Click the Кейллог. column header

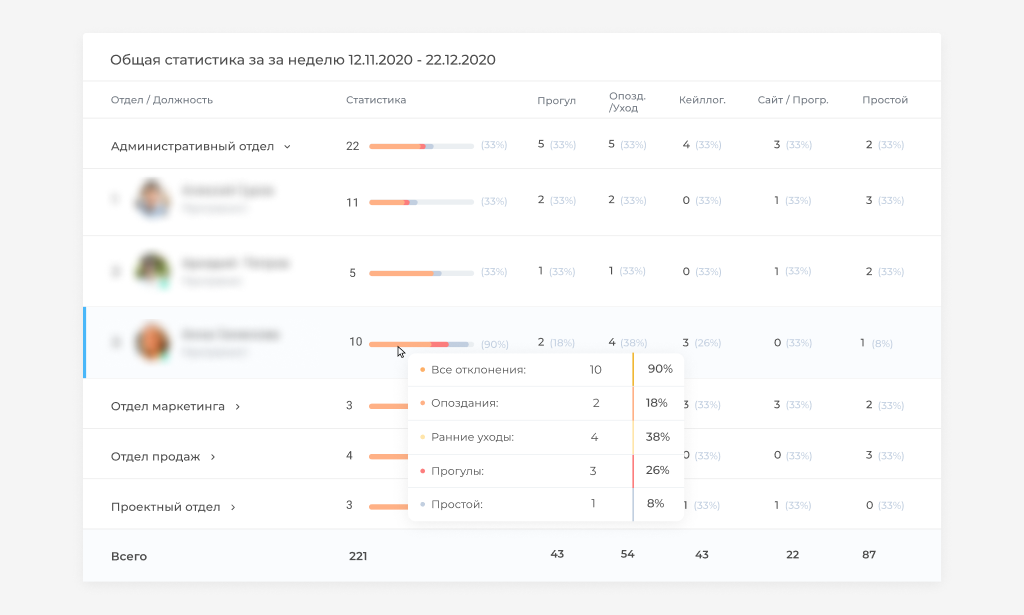click(702, 100)
